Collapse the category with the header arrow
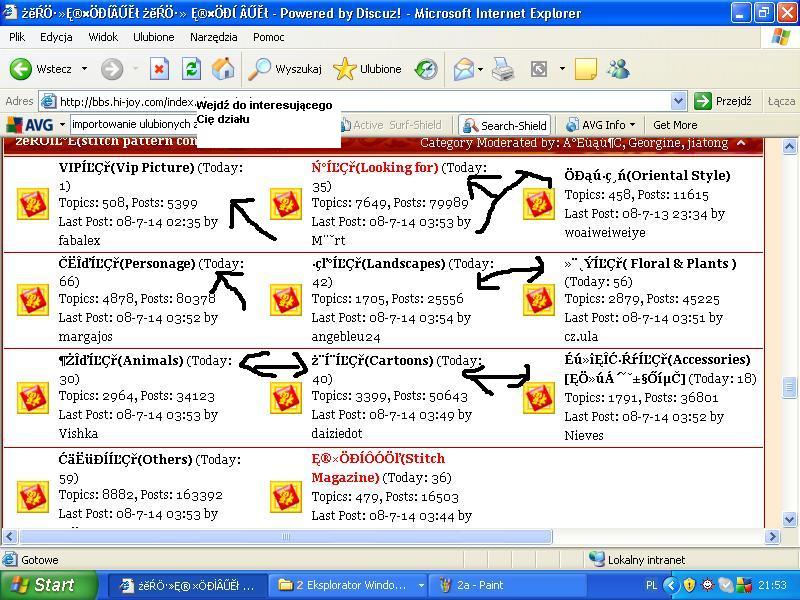The height and width of the screenshot is (600, 800). 741,143
